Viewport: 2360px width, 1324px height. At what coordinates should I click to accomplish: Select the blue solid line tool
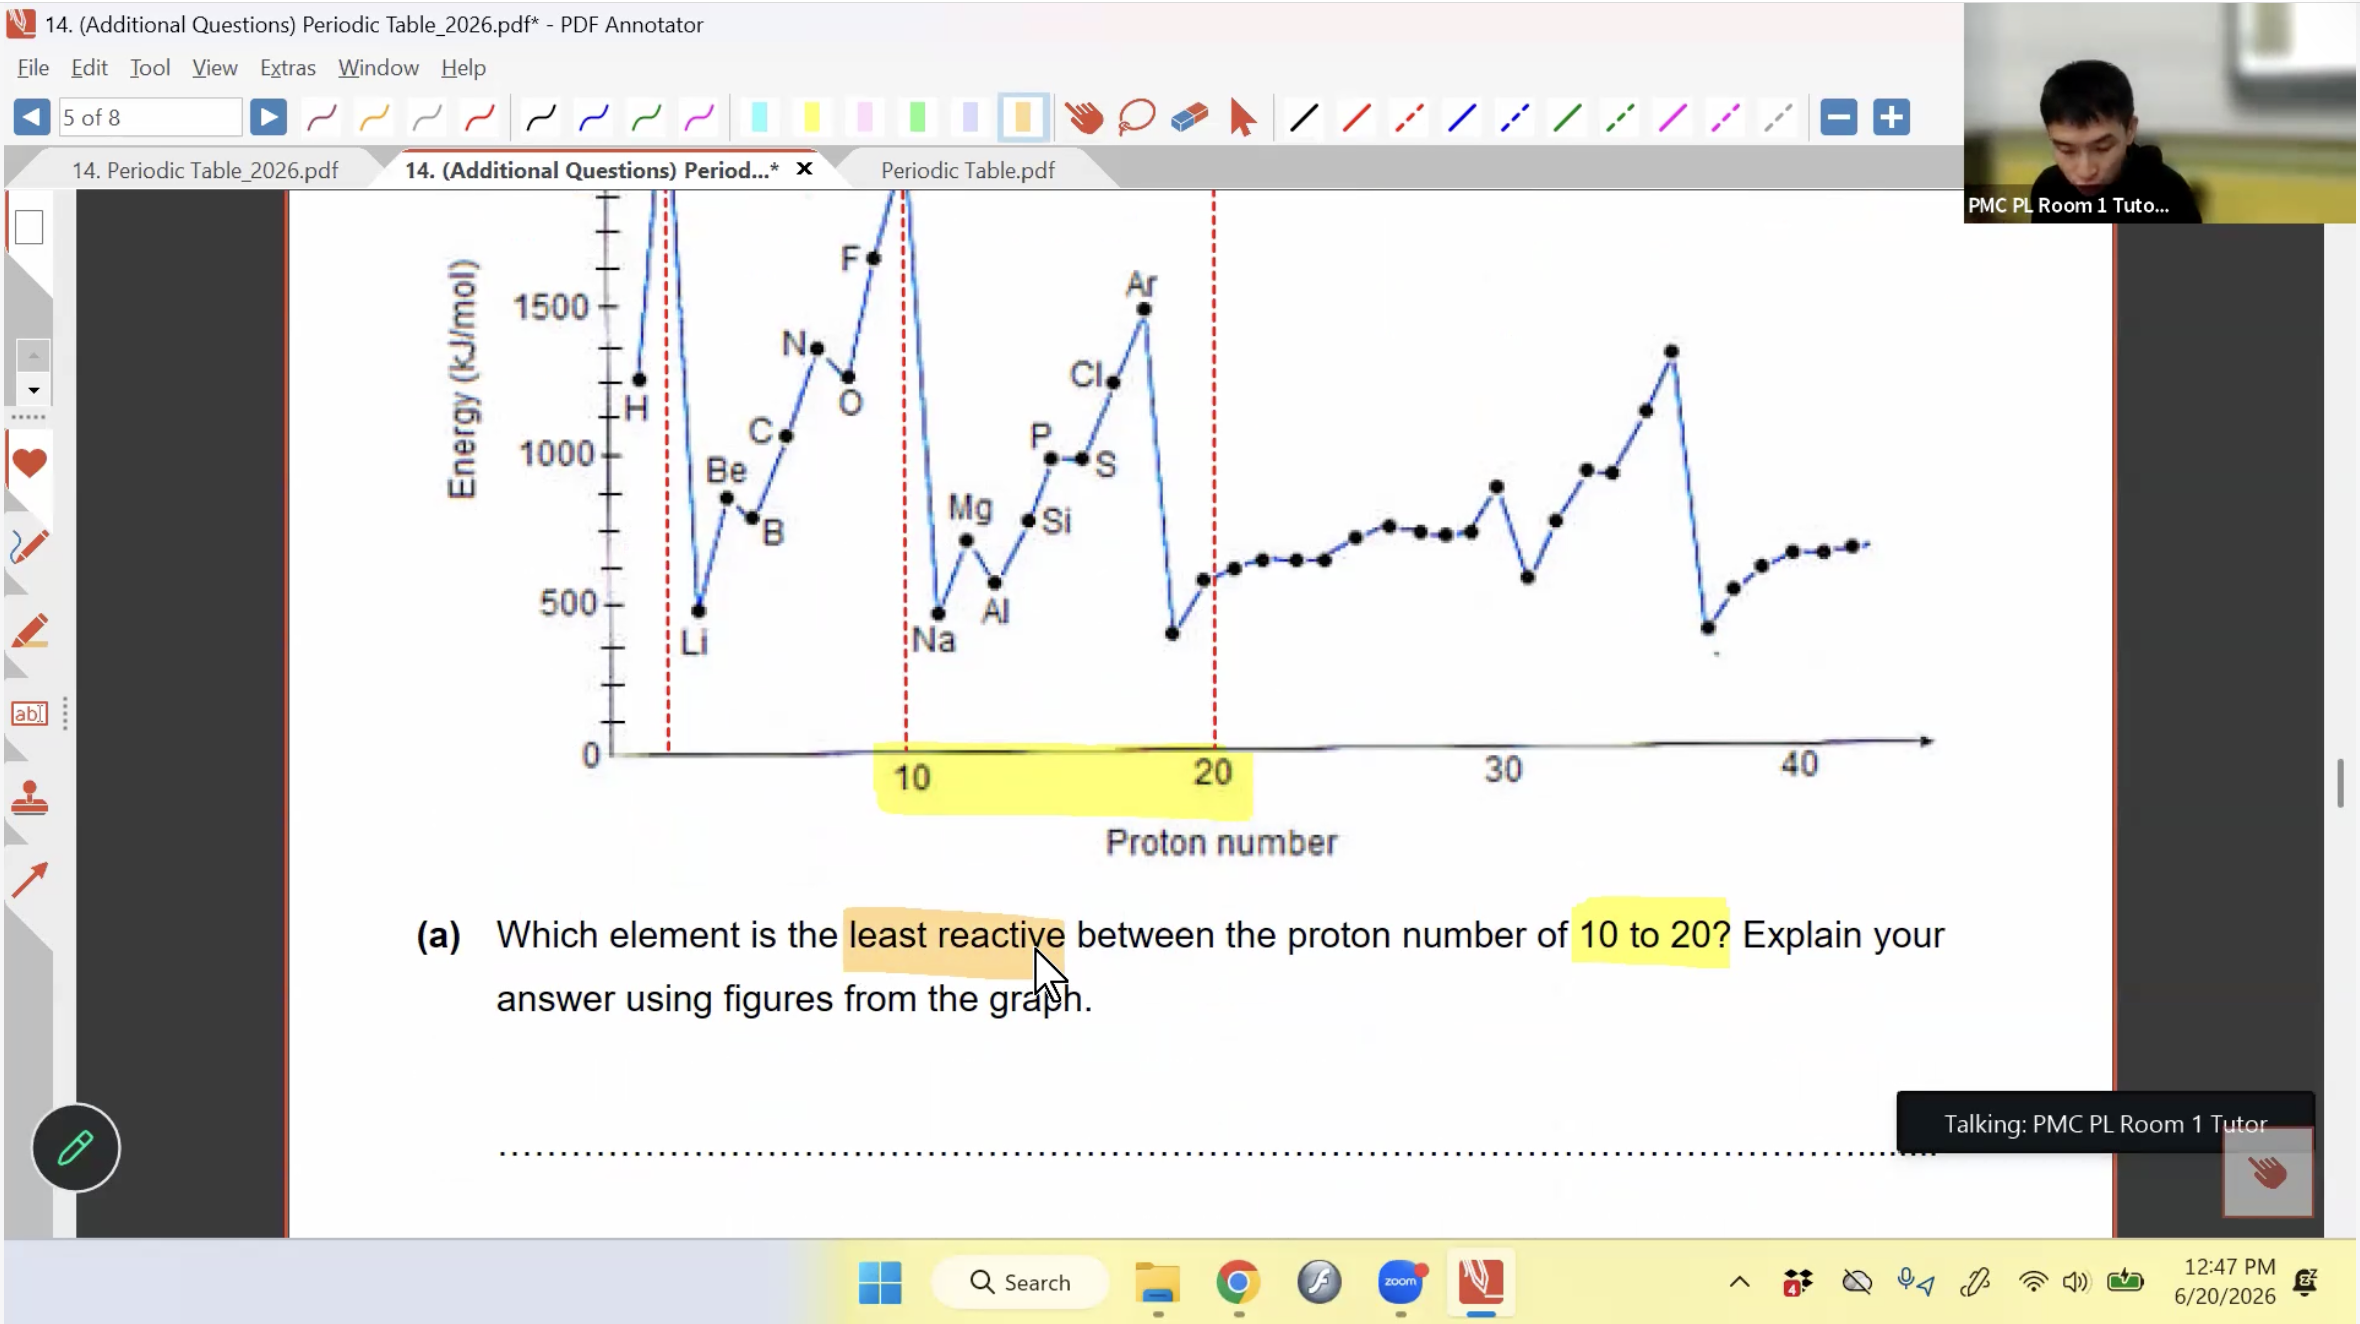[1462, 118]
